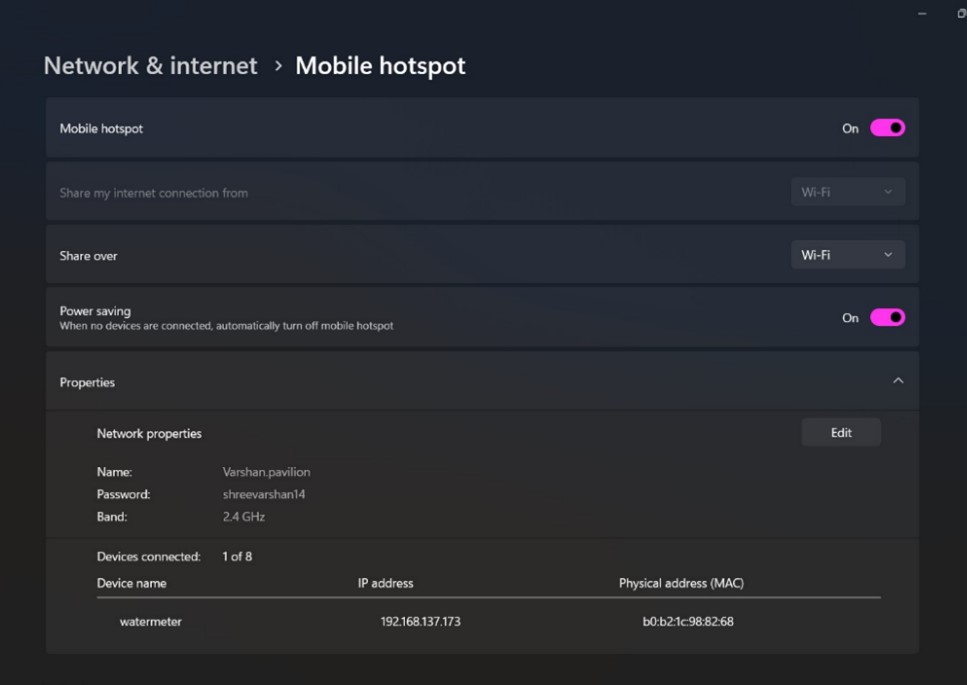This screenshot has width=967, height=685.
Task: Open the Share my internet connection dropdown
Action: (x=847, y=192)
